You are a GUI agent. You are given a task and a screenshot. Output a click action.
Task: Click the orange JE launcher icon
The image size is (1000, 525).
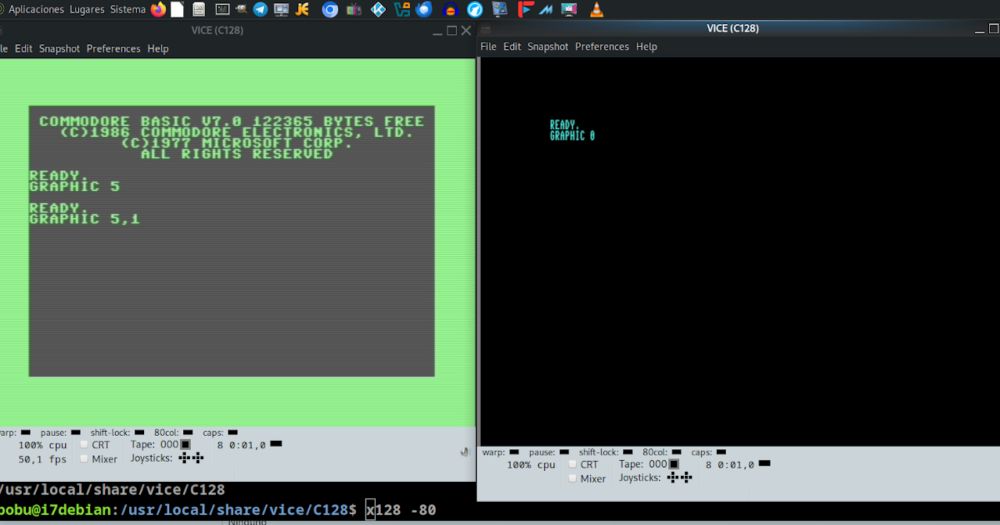[302, 10]
